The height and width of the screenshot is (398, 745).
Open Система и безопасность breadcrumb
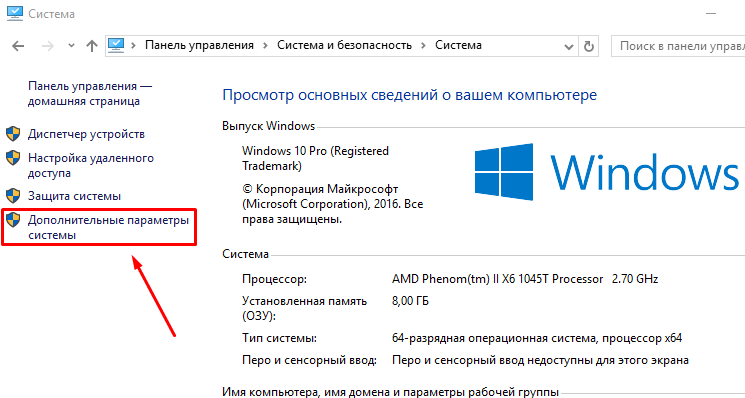[x=344, y=45]
